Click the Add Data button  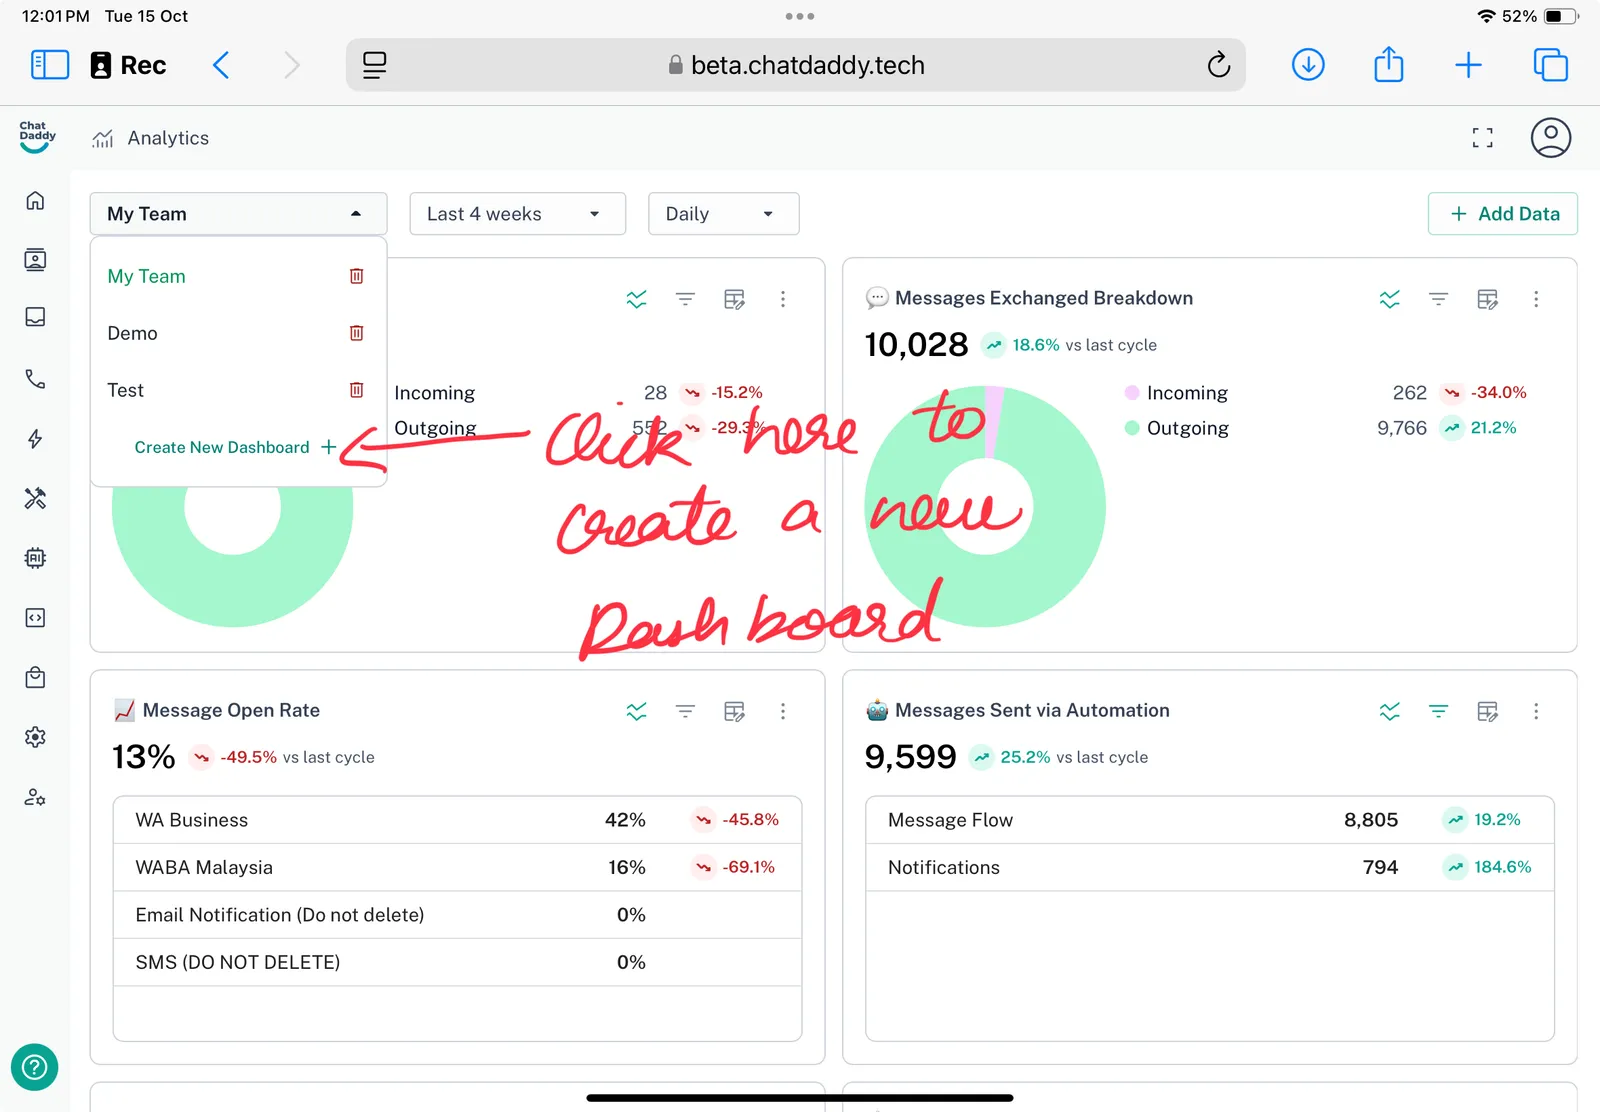tap(1502, 214)
